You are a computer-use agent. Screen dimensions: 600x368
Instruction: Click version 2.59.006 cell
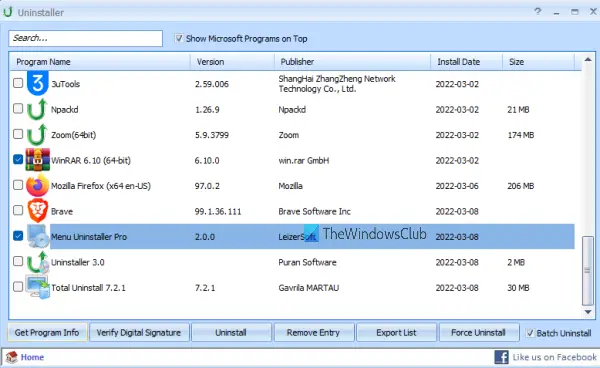point(212,84)
